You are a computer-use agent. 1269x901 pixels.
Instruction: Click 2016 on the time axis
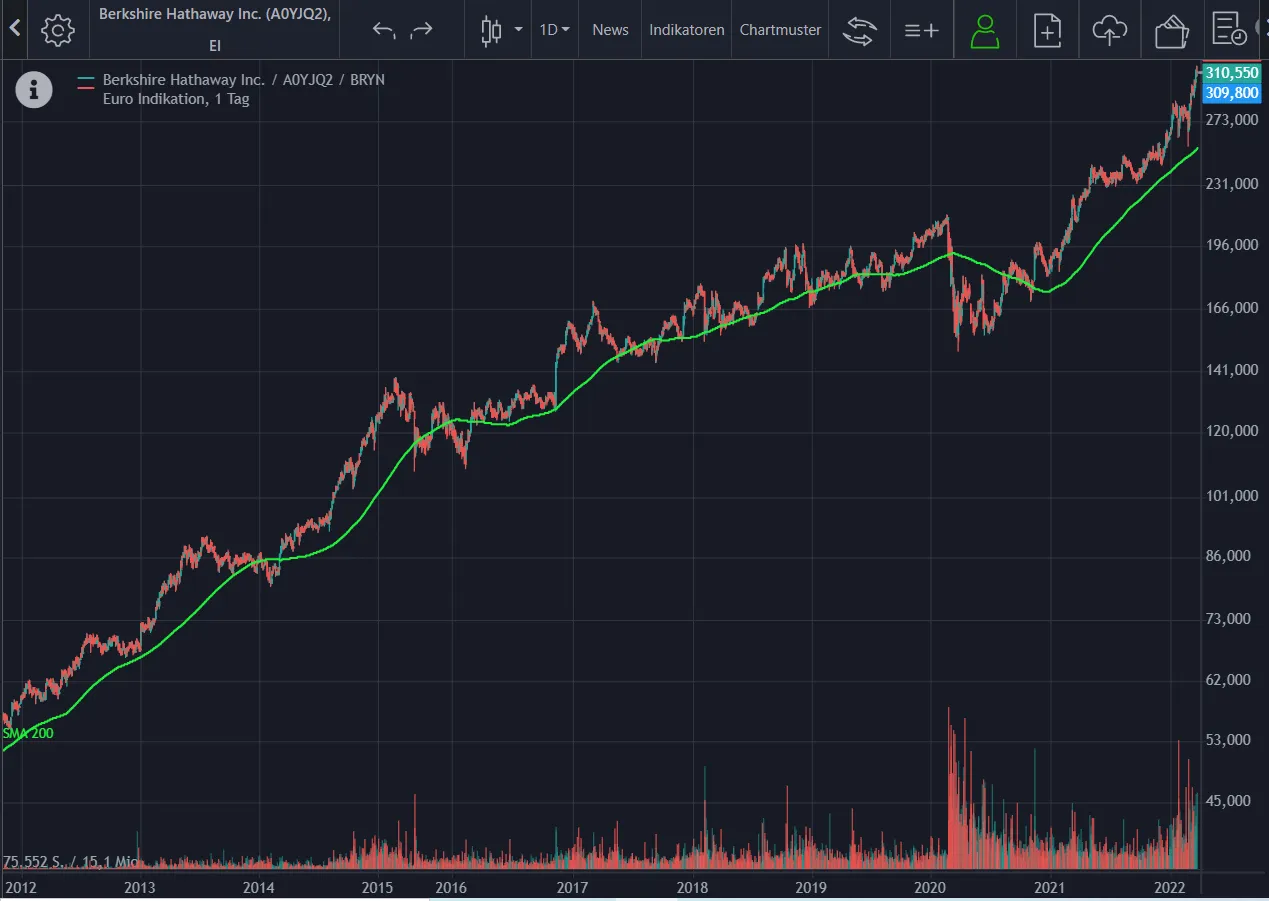(x=451, y=887)
